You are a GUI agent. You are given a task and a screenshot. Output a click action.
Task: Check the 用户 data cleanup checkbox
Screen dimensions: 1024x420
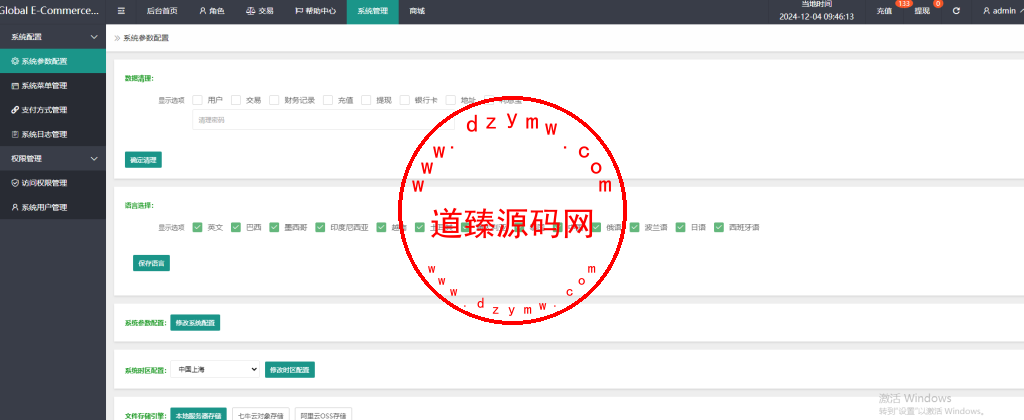point(197,100)
